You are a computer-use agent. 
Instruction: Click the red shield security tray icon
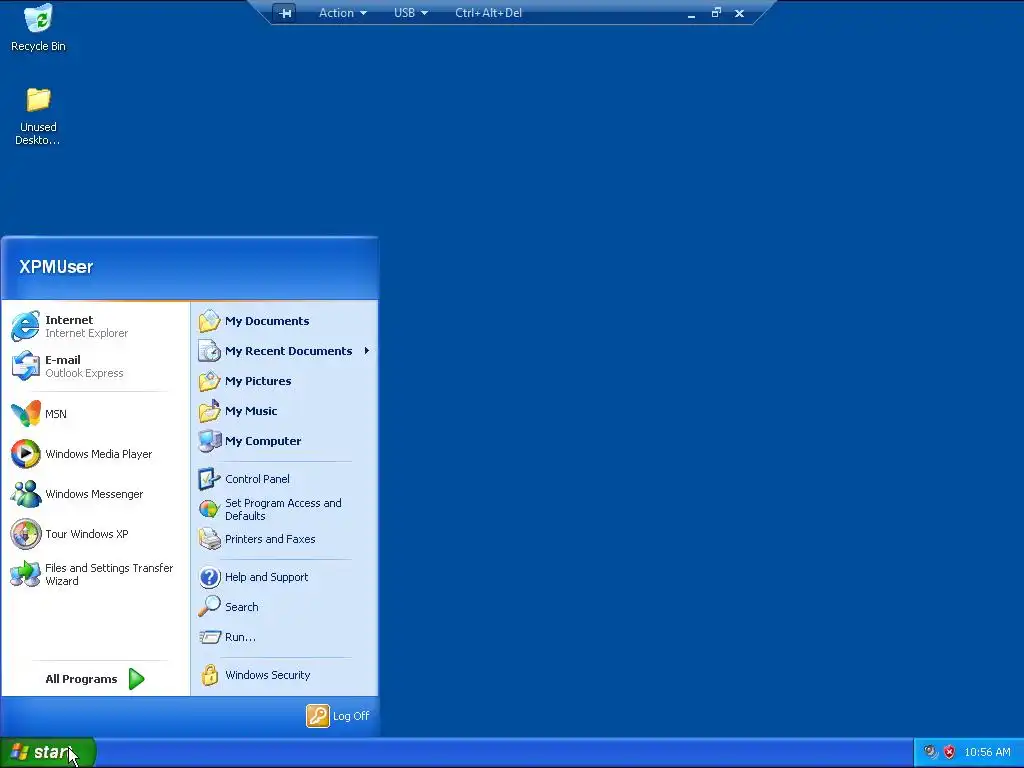[950, 752]
